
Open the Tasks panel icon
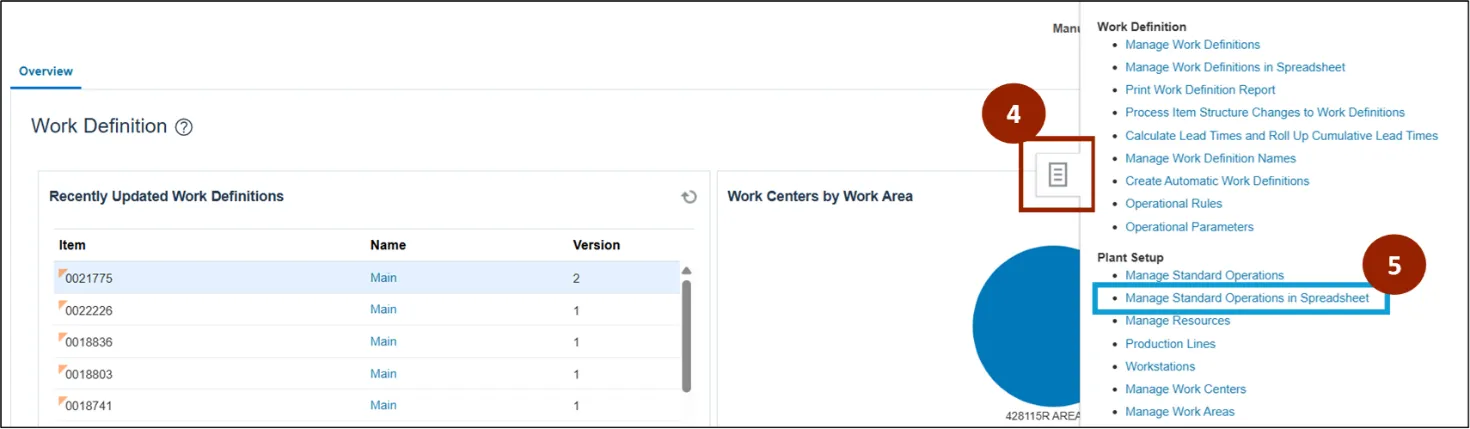point(1057,175)
